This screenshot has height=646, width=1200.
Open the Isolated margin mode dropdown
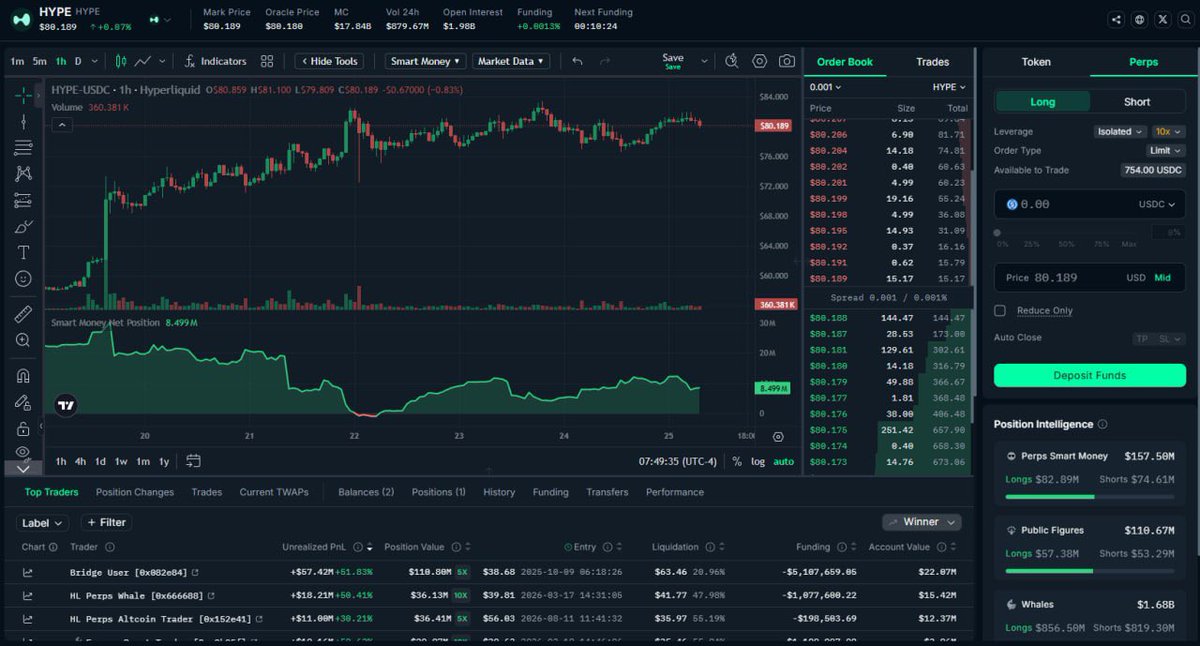click(x=1120, y=131)
